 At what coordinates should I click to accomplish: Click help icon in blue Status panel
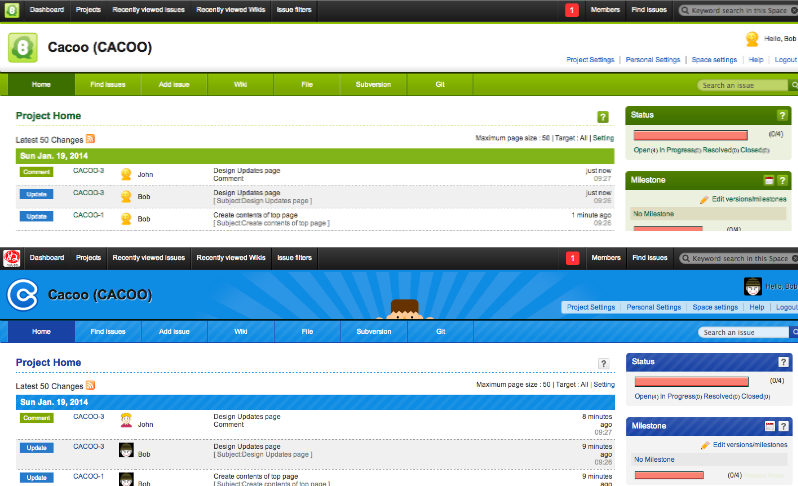pyautogui.click(x=783, y=362)
